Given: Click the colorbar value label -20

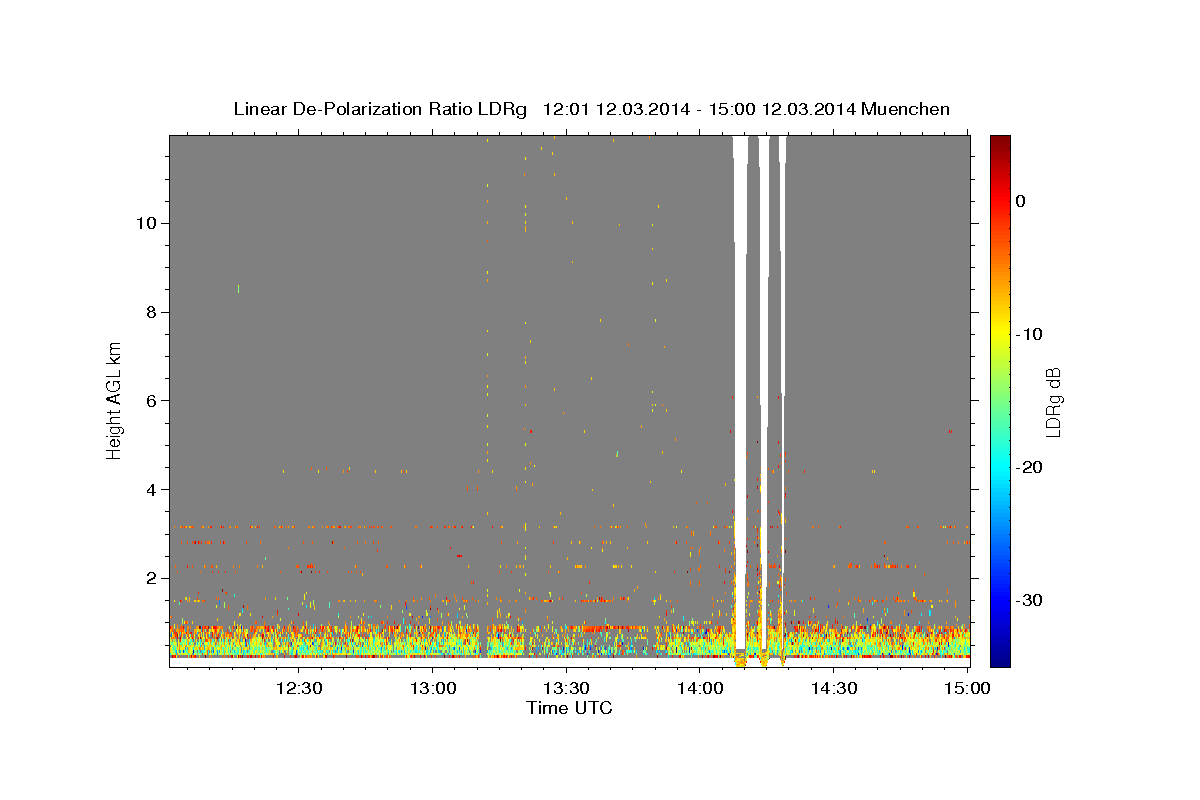Looking at the screenshot, I should coord(1030,467).
